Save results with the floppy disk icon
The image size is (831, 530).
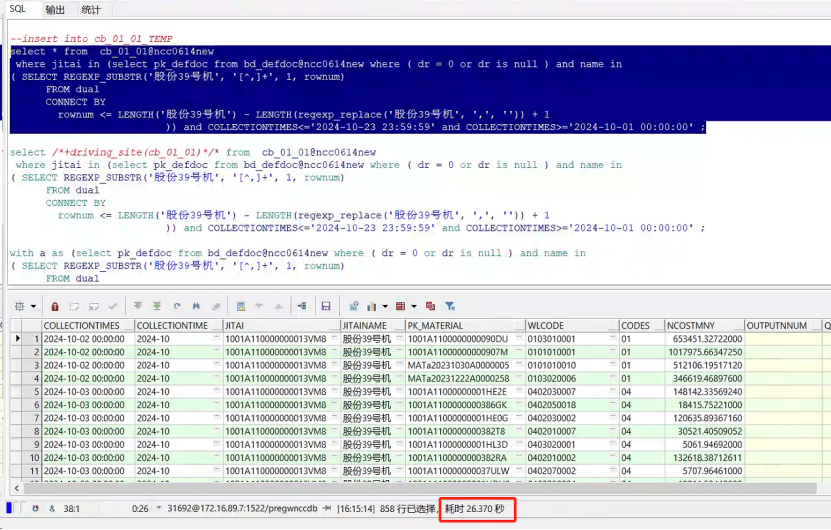326,306
